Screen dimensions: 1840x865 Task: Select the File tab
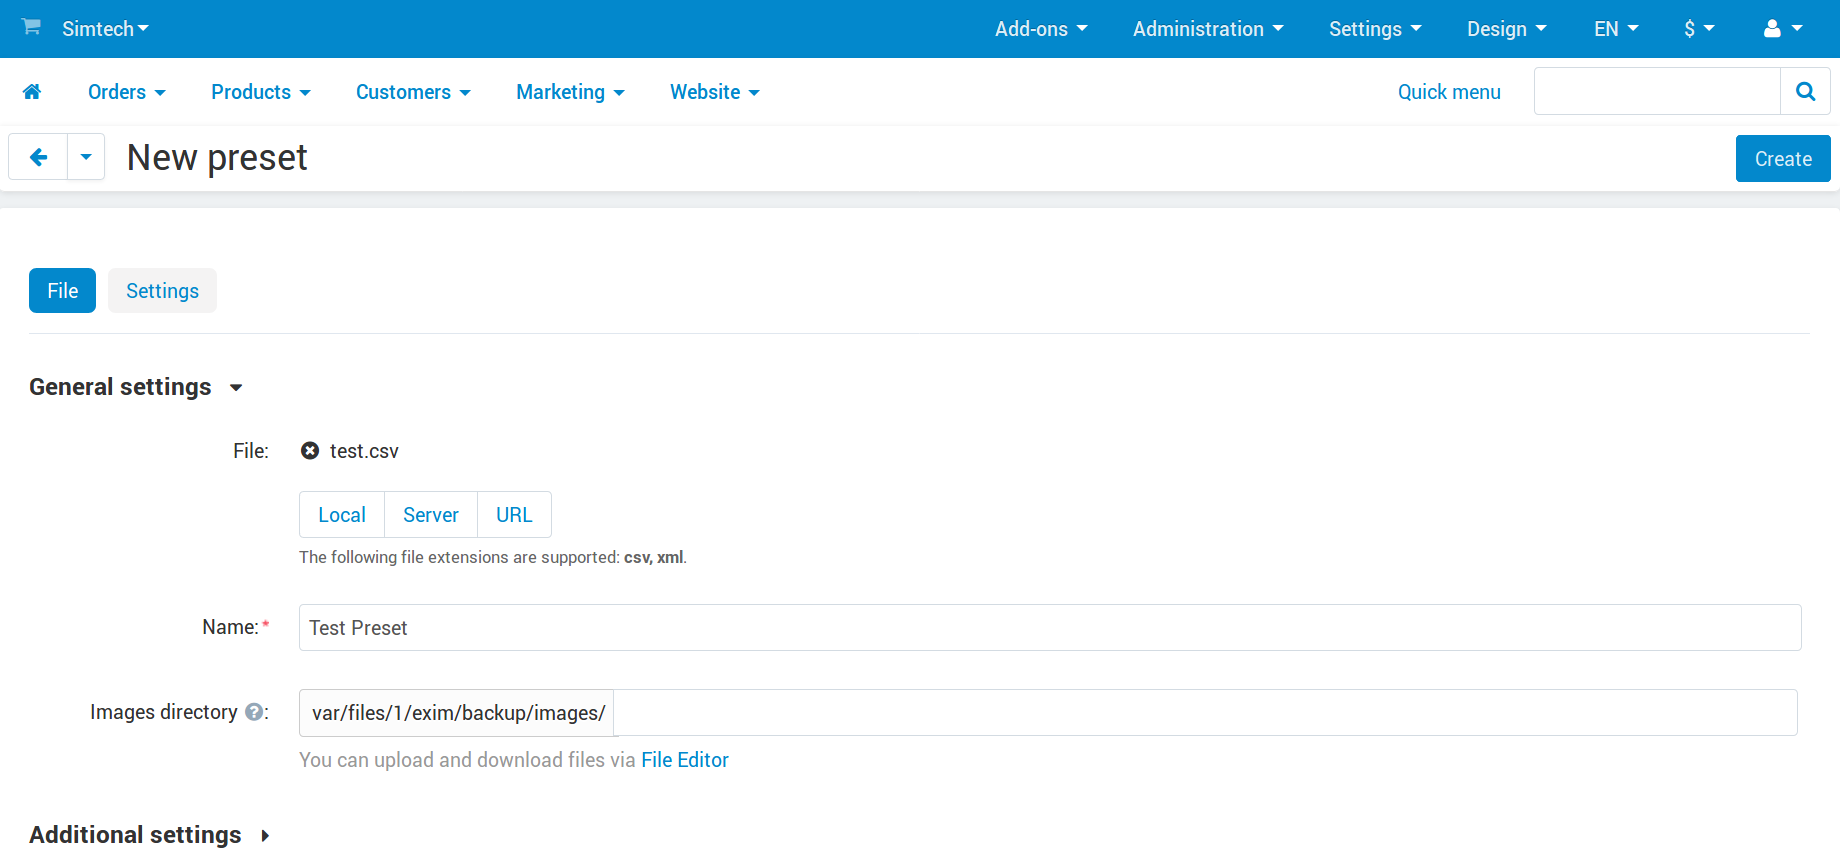click(62, 290)
